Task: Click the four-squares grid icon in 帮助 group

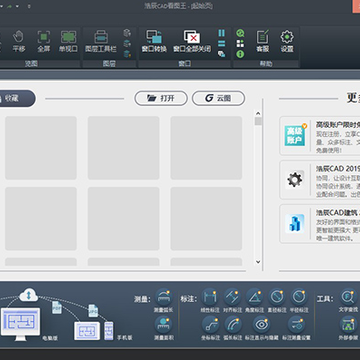Action: [x=240, y=43]
